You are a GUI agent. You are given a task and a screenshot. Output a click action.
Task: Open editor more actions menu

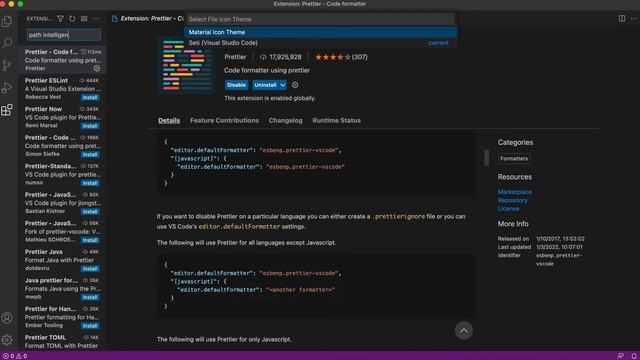pyautogui.click(x=633, y=19)
